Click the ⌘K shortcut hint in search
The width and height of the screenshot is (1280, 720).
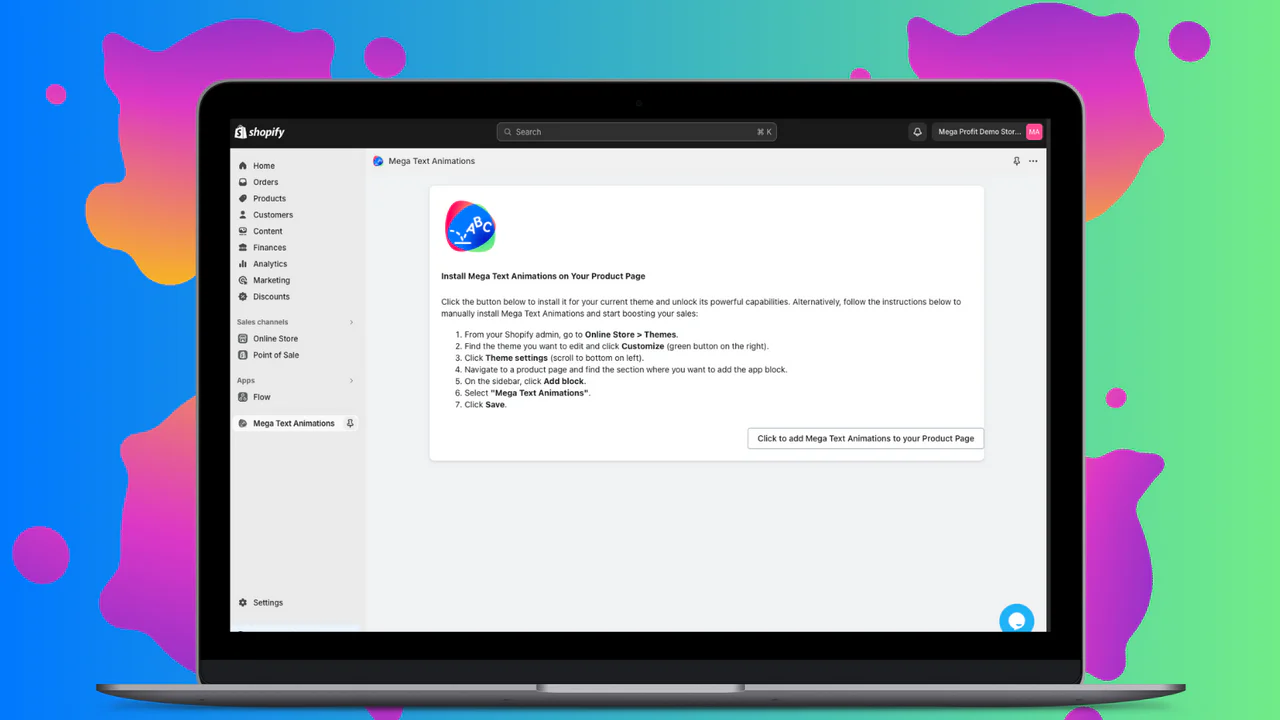[x=764, y=132]
